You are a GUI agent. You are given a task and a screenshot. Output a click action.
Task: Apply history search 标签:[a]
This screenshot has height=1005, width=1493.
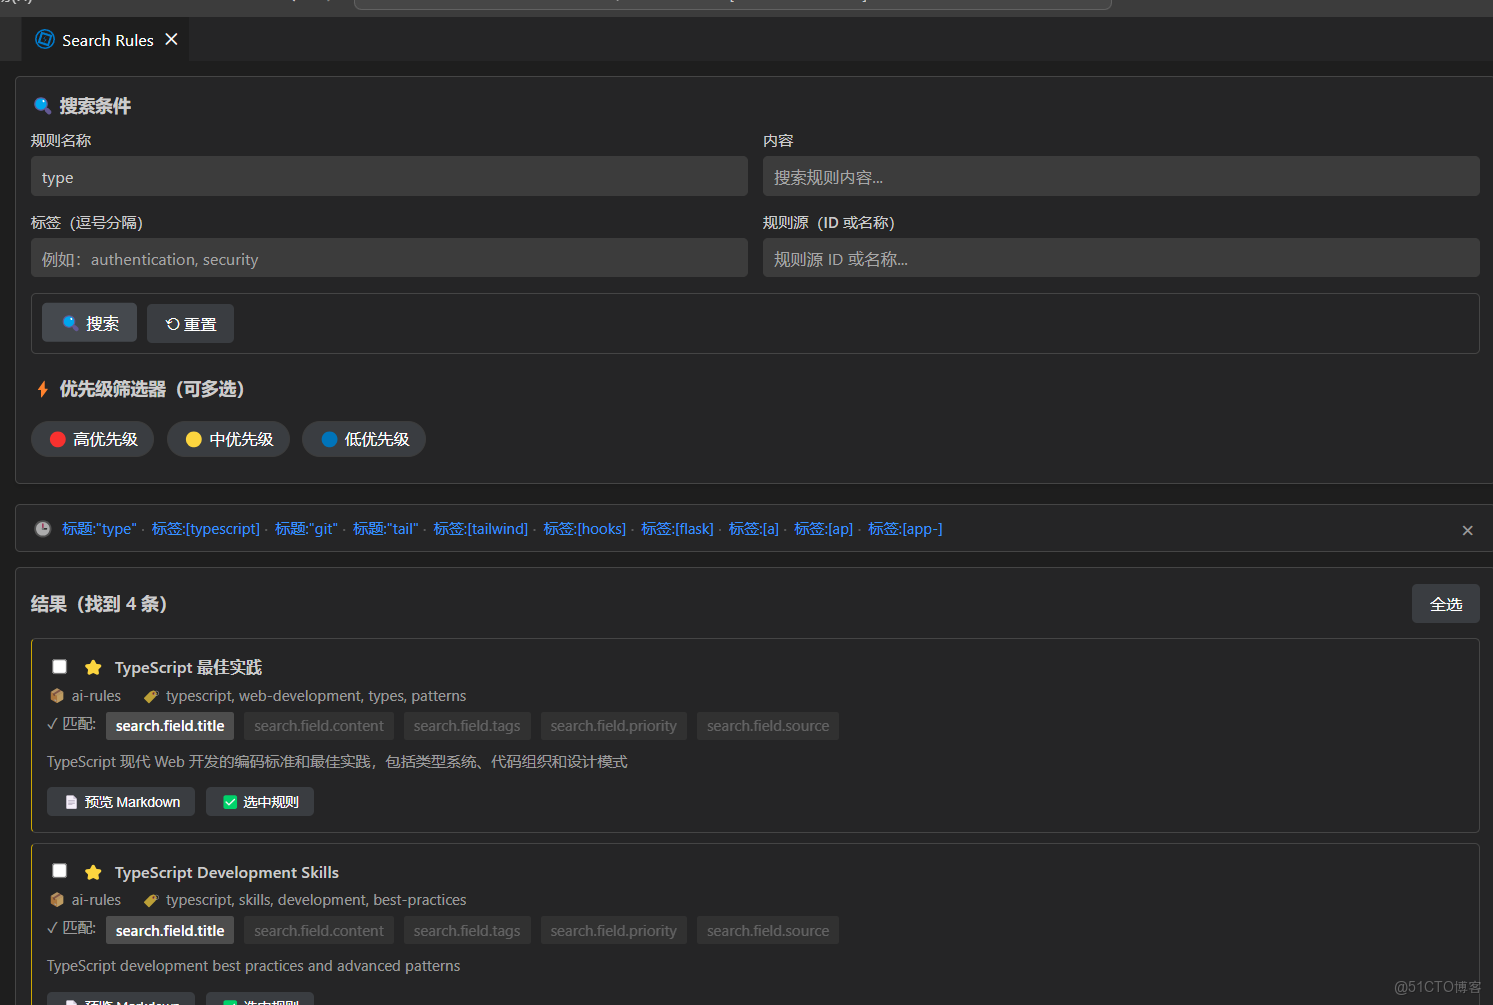tap(754, 529)
